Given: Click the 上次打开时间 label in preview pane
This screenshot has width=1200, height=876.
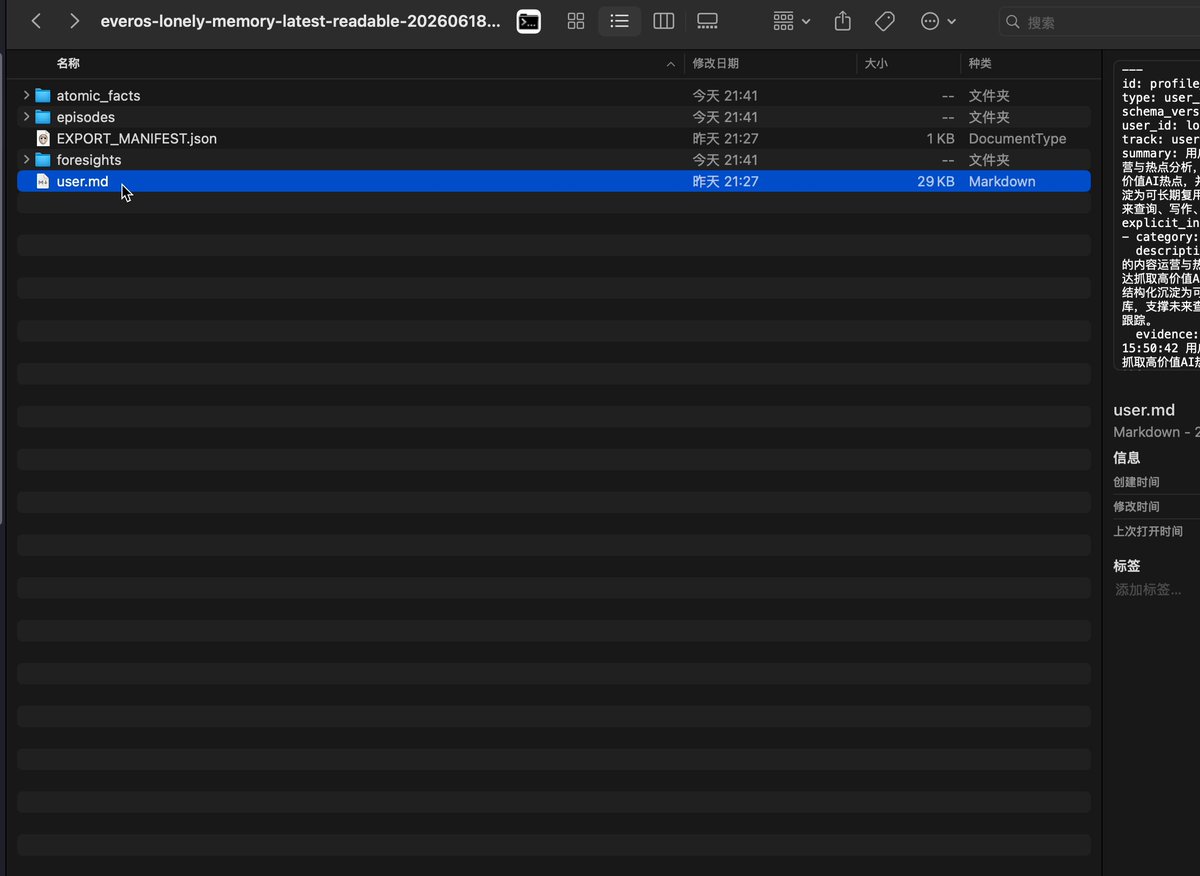Looking at the screenshot, I should pos(1148,531).
